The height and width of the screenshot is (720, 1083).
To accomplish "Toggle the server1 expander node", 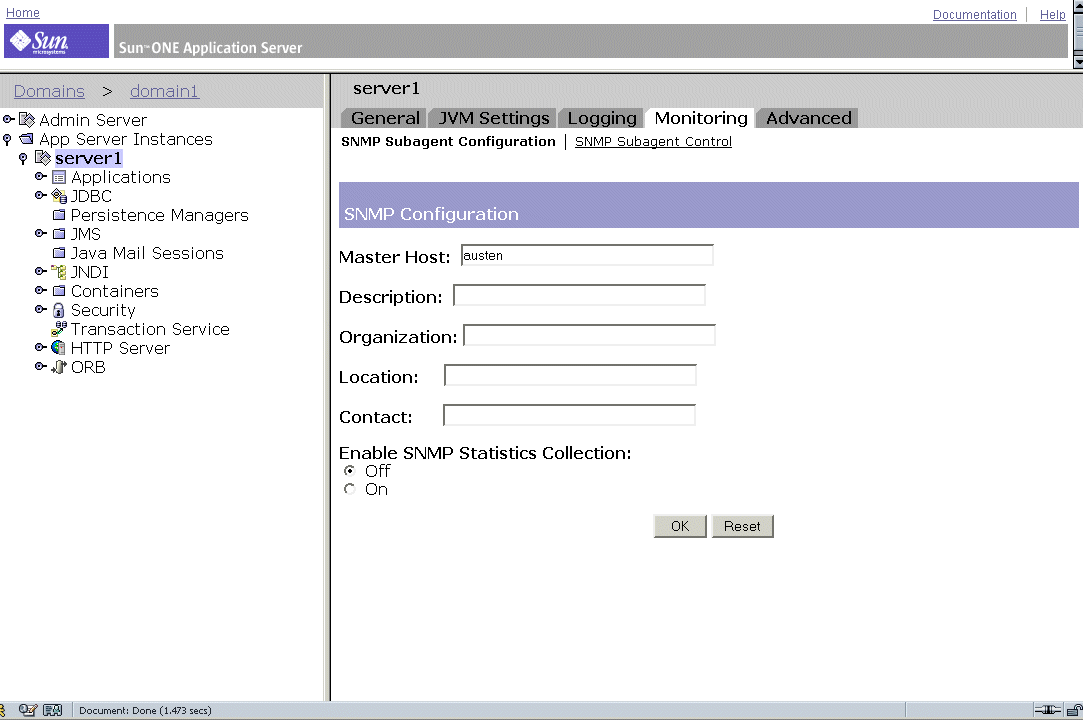I will (23, 155).
